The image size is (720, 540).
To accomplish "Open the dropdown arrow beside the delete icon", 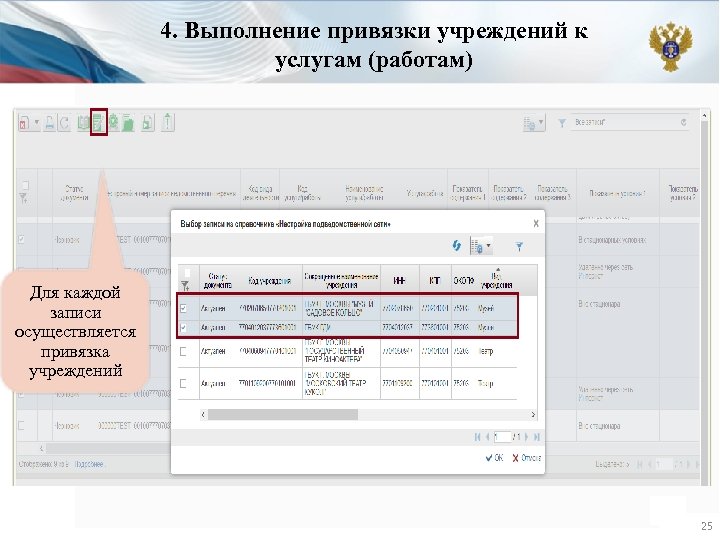I will tap(37, 123).
